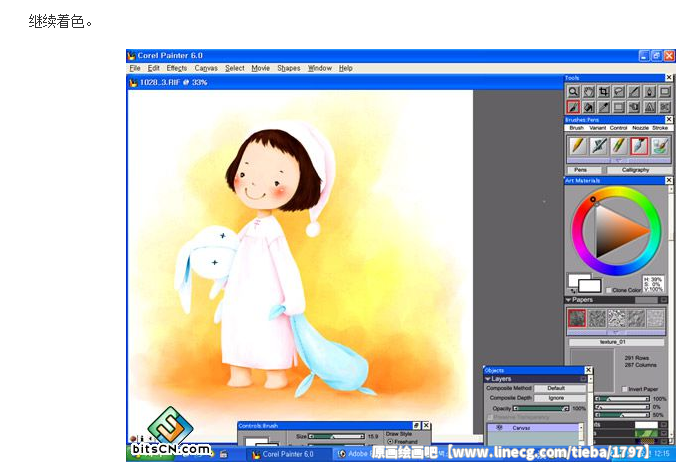
Task: Choose the Pencils brush icon
Action: 578,146
